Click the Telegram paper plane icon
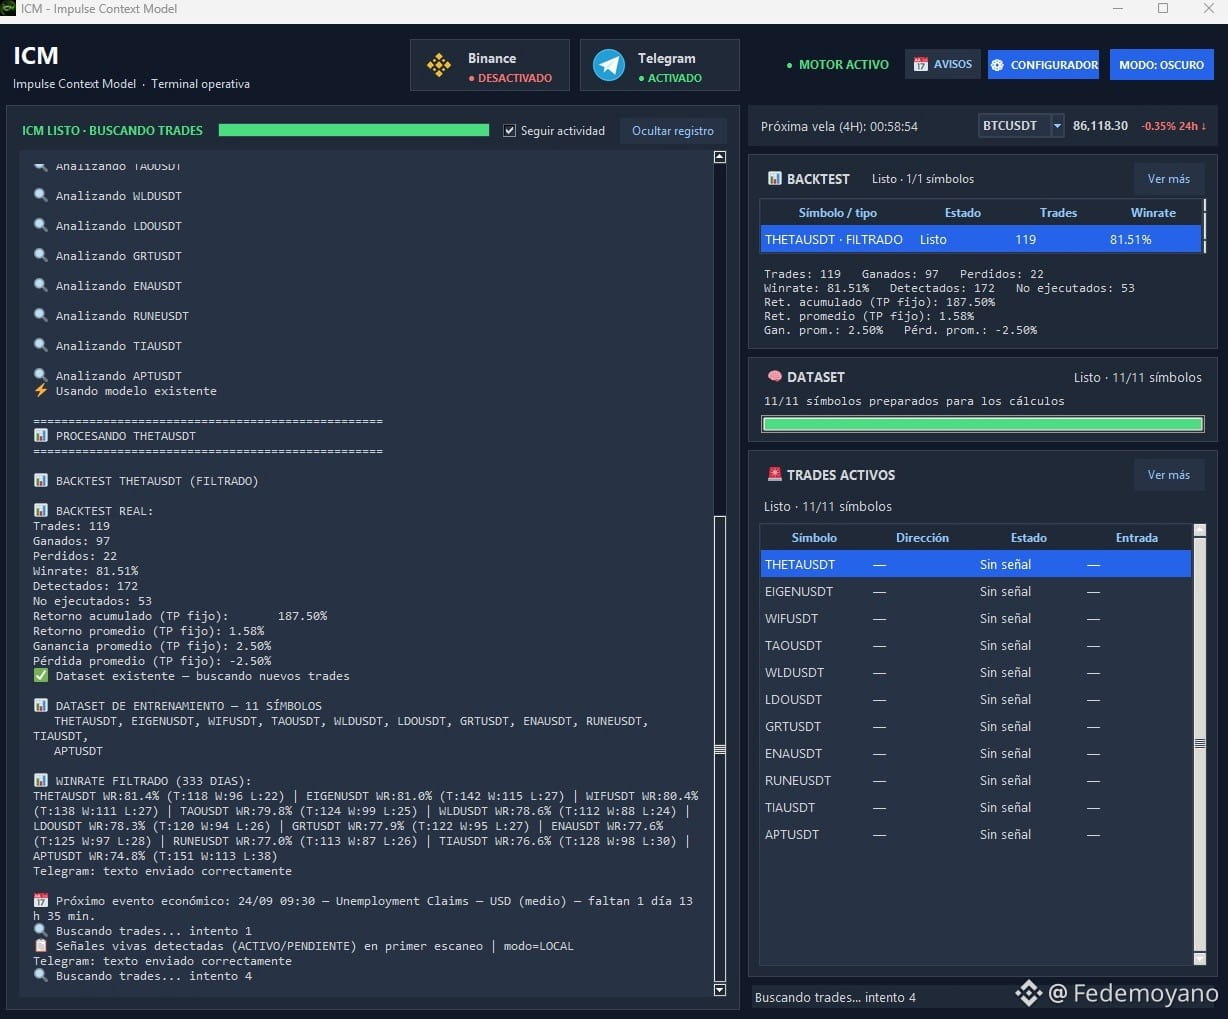Image resolution: width=1228 pixels, height=1019 pixels. tap(609, 65)
